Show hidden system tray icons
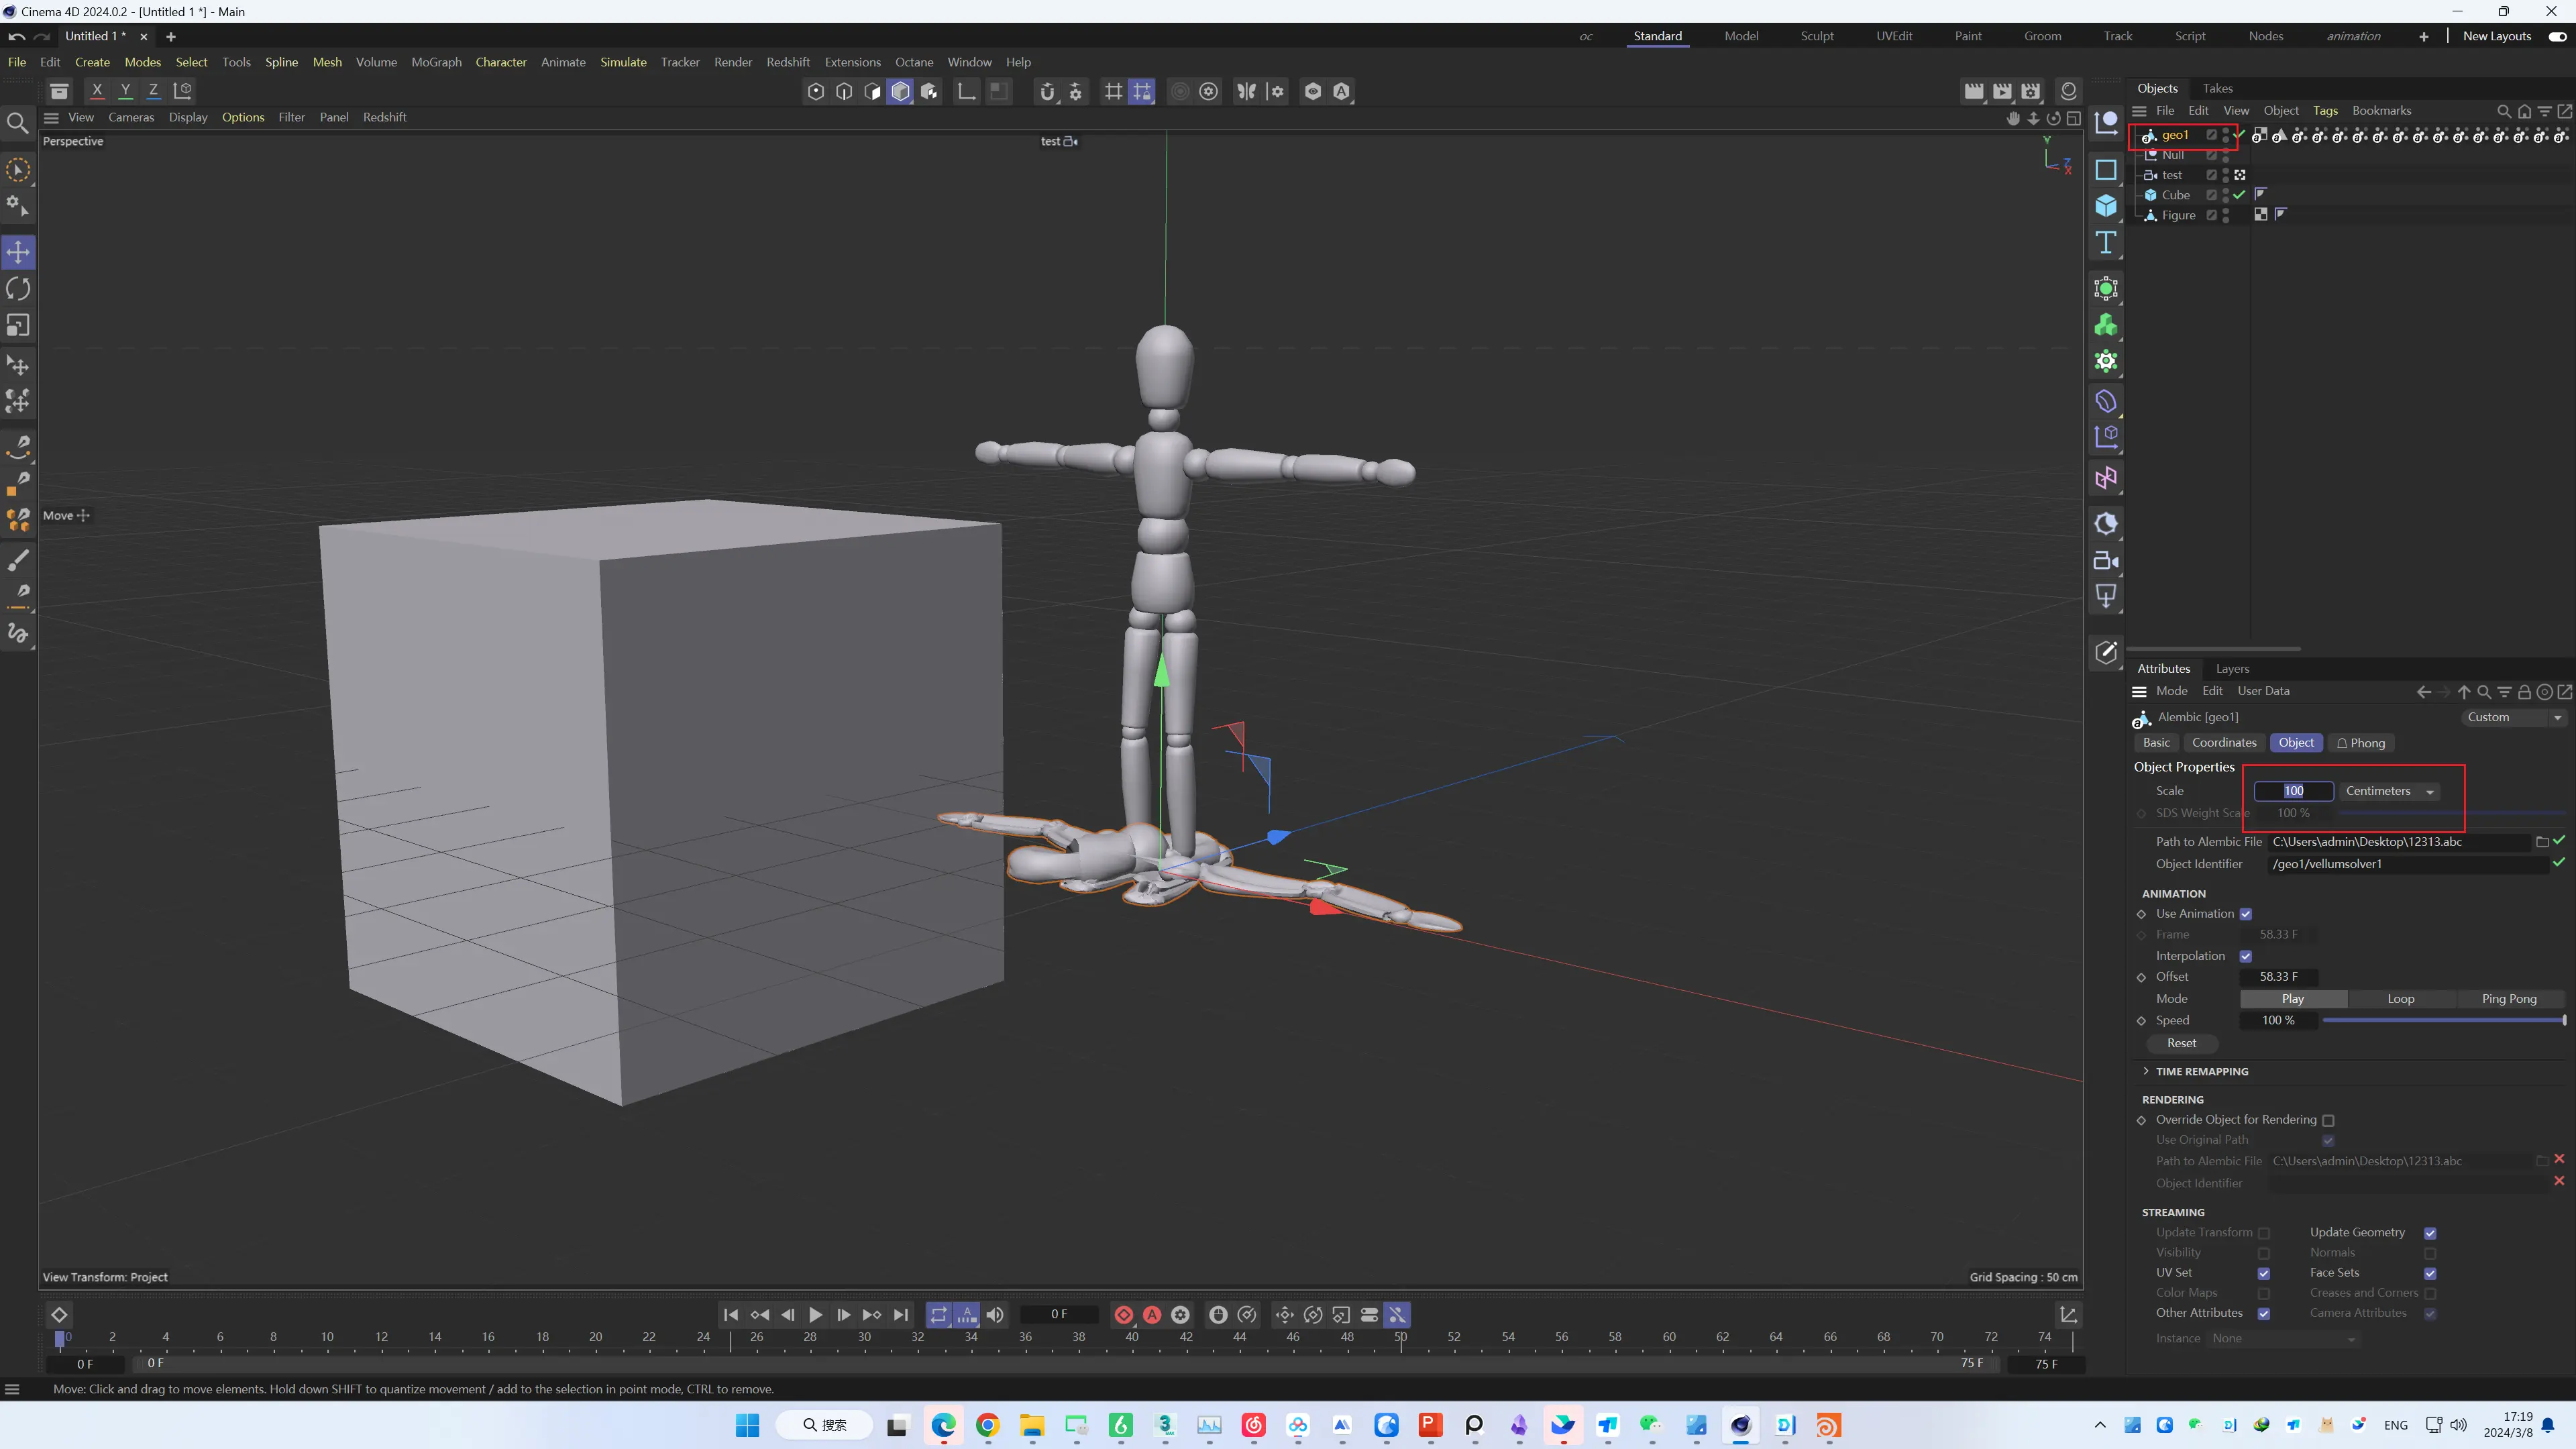2576x1449 pixels. click(x=2100, y=1425)
